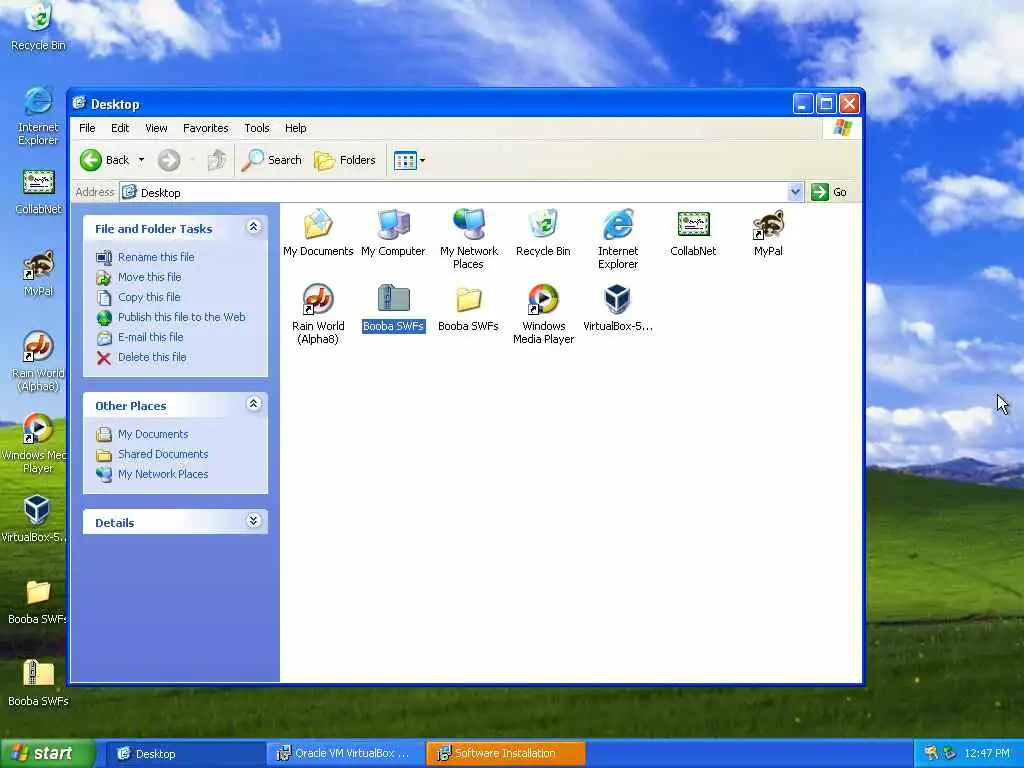The width and height of the screenshot is (1024, 768).
Task: Click Move this file link
Action: click(150, 277)
